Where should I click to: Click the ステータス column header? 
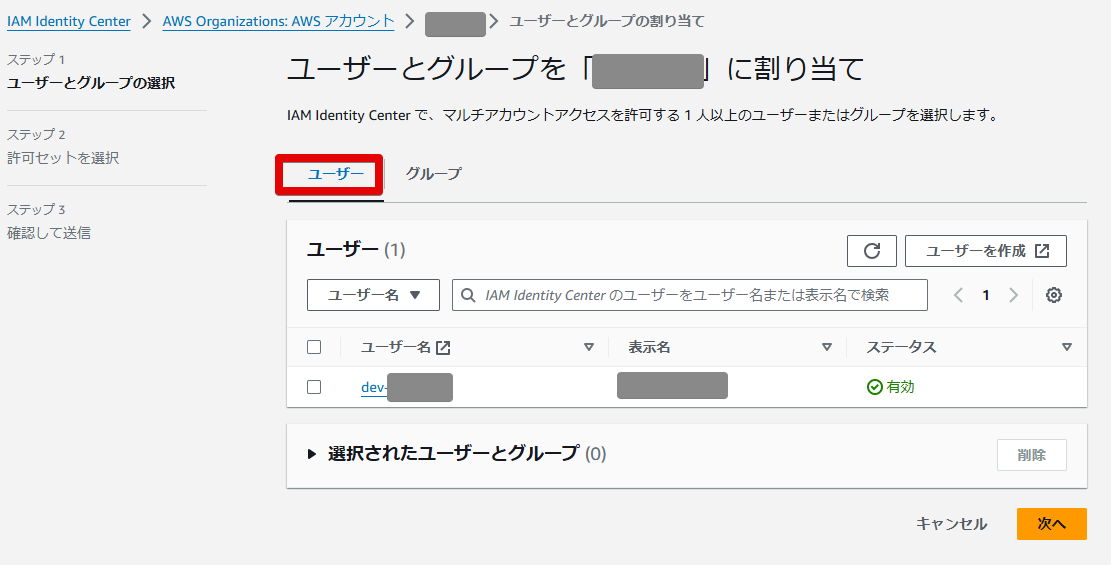point(901,347)
